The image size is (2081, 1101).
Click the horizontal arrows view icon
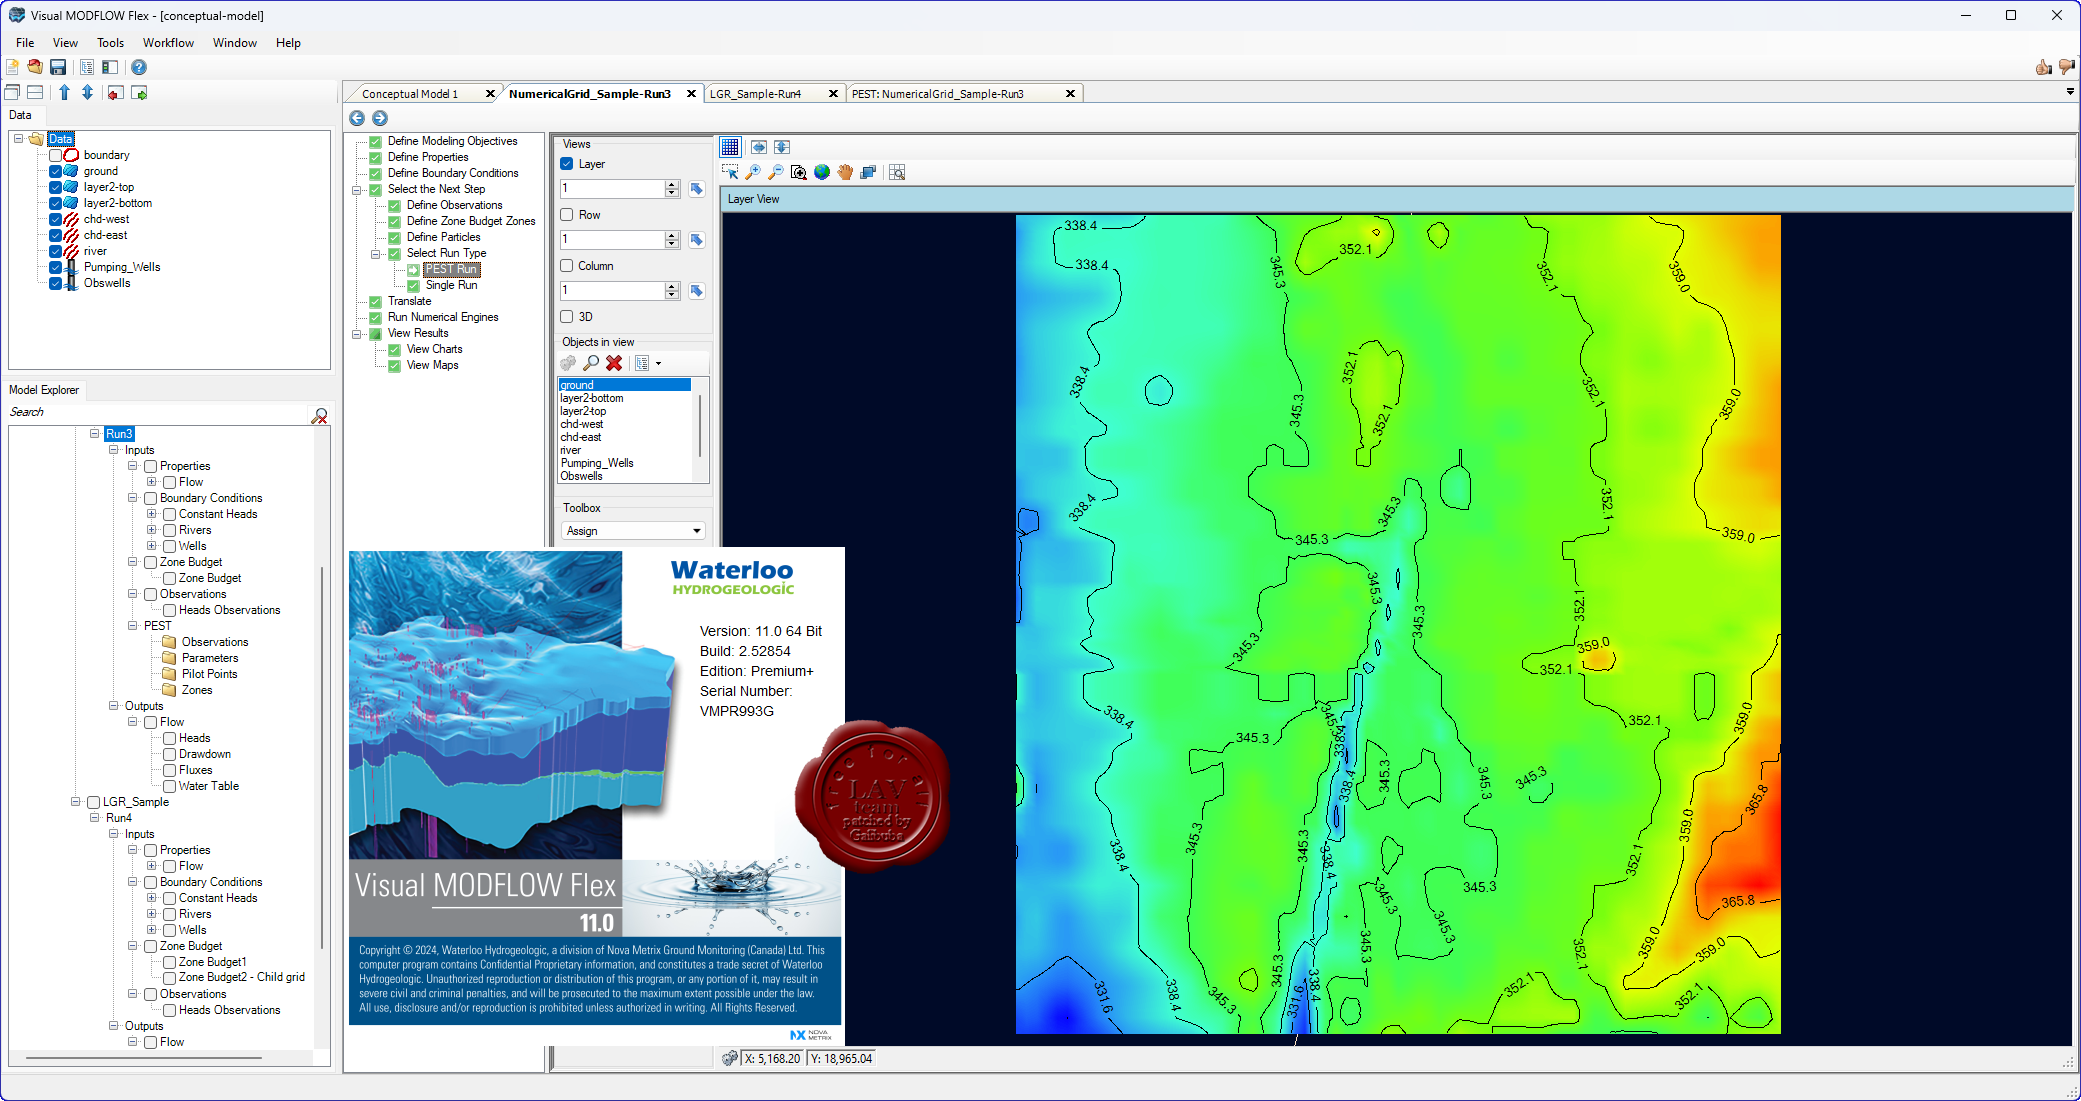[759, 147]
